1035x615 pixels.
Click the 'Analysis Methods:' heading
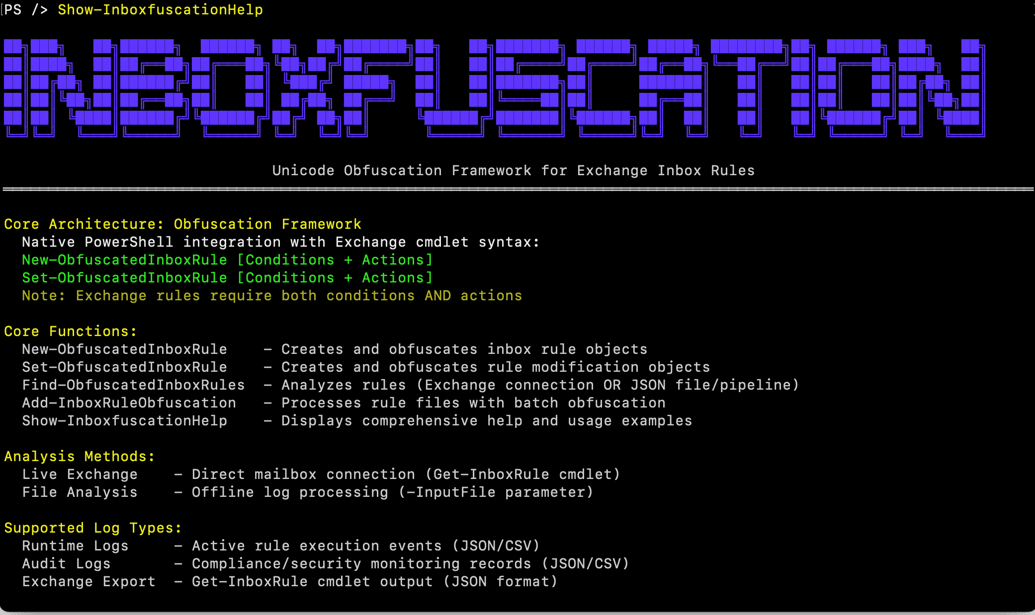[79, 457]
